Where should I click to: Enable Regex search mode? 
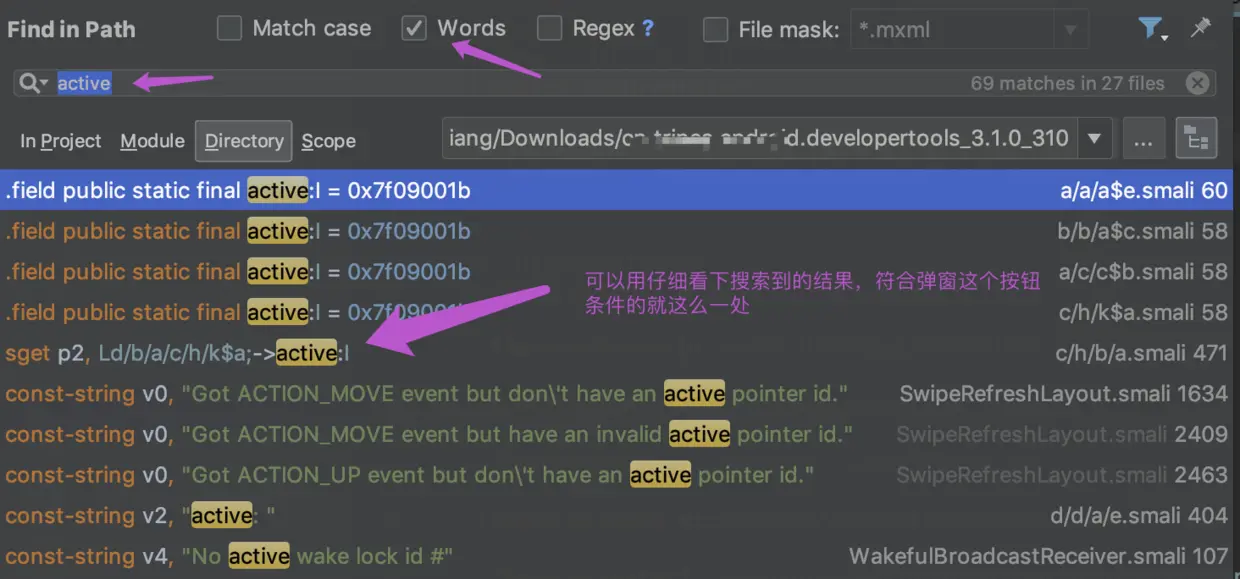(x=549, y=28)
